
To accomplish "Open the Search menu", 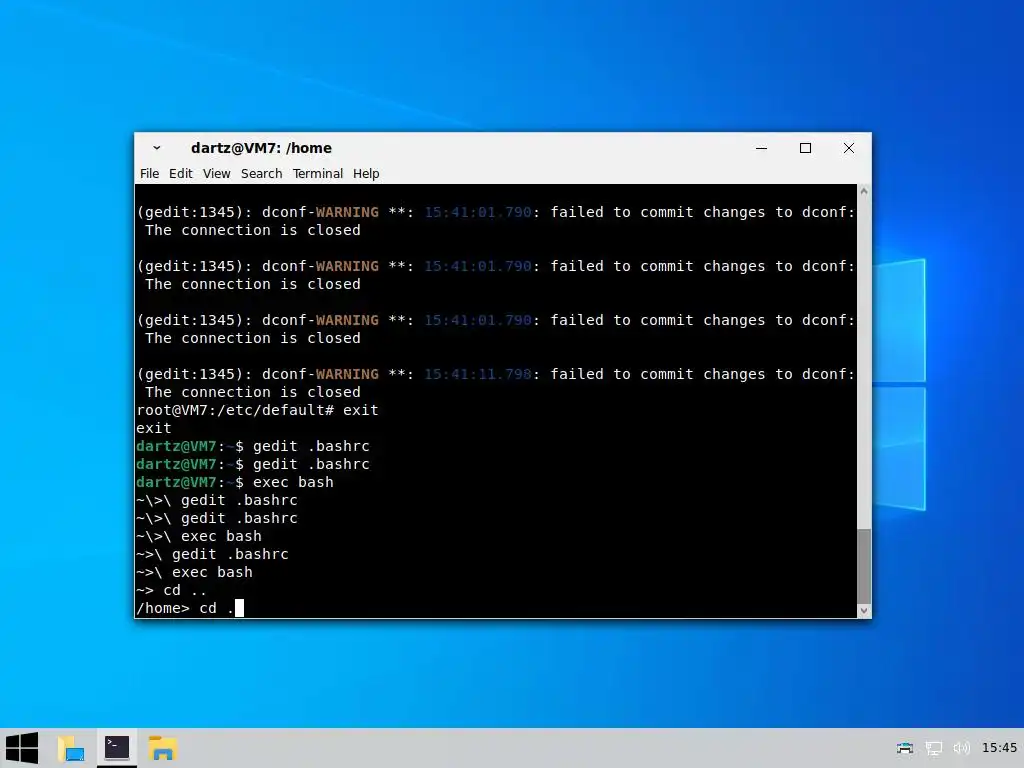I will [261, 174].
